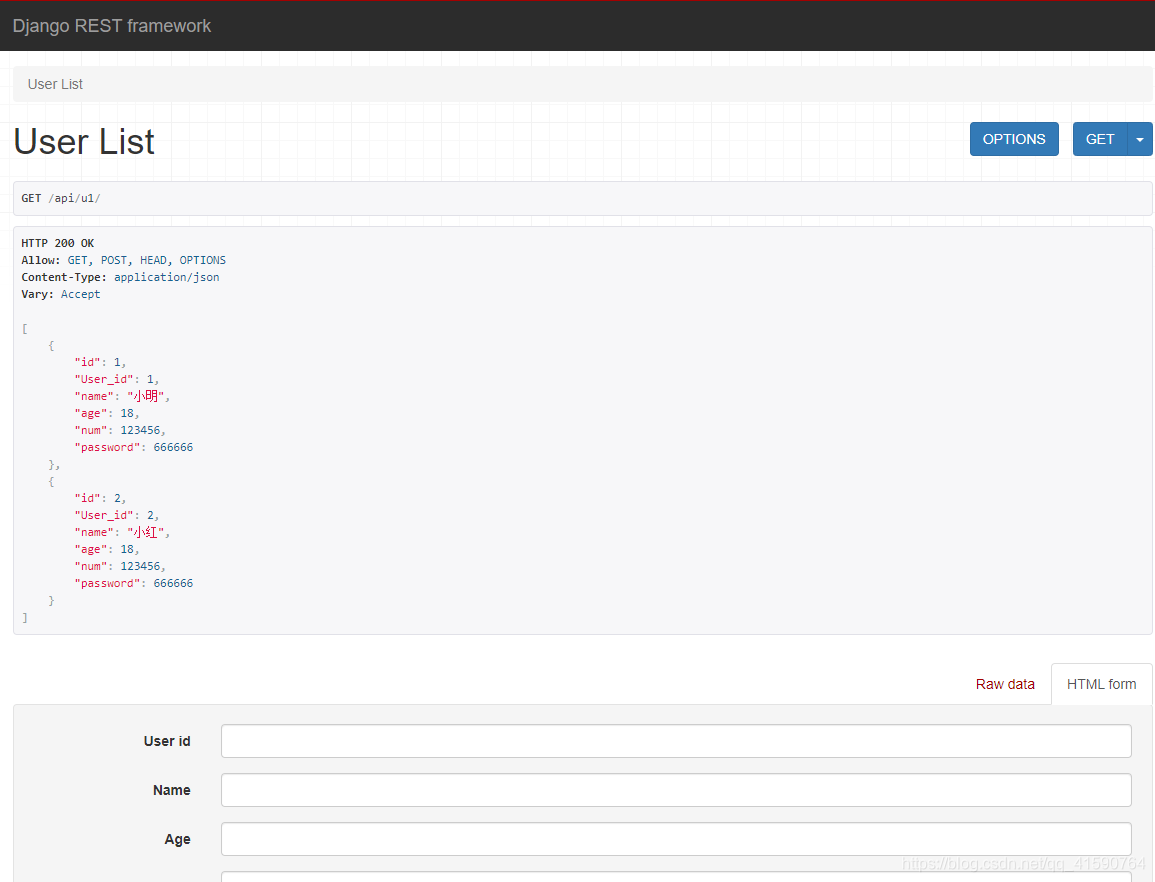This screenshot has width=1155, height=882.
Task: Click the Age form label
Action: [177, 839]
